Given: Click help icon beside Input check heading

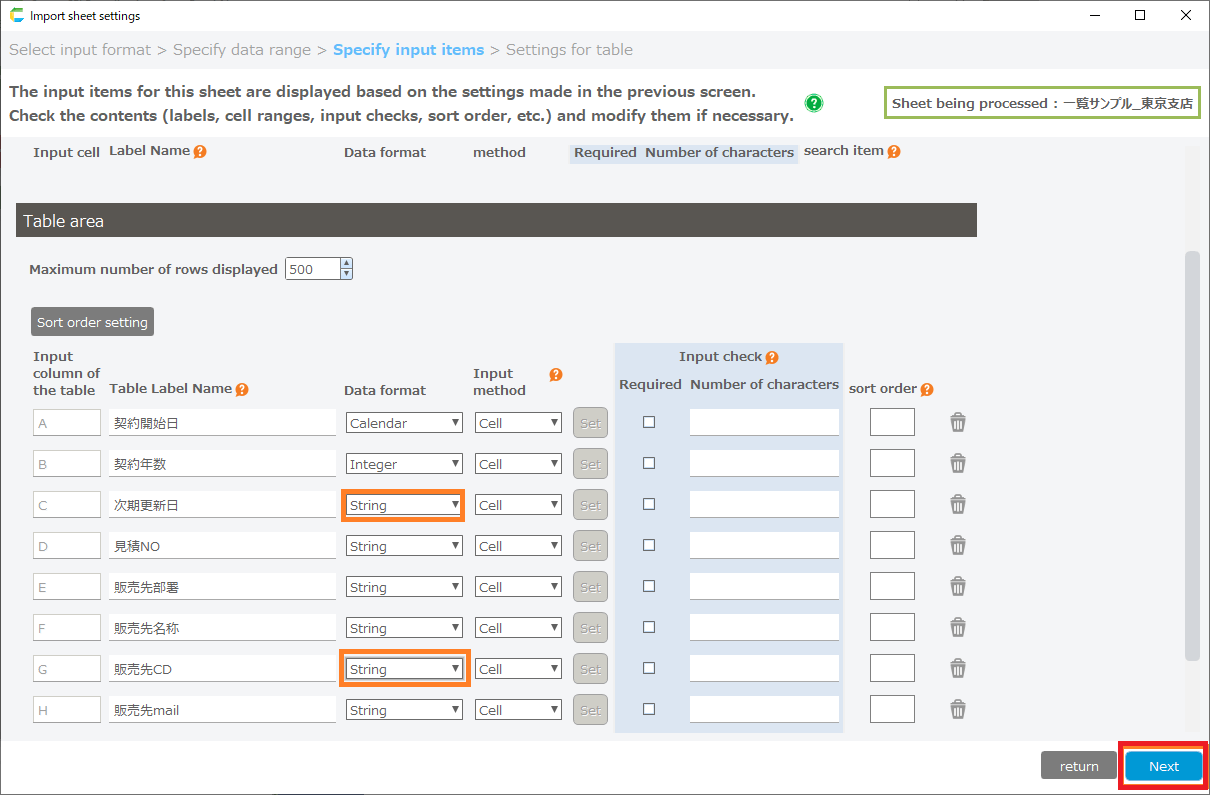Looking at the screenshot, I should point(771,357).
